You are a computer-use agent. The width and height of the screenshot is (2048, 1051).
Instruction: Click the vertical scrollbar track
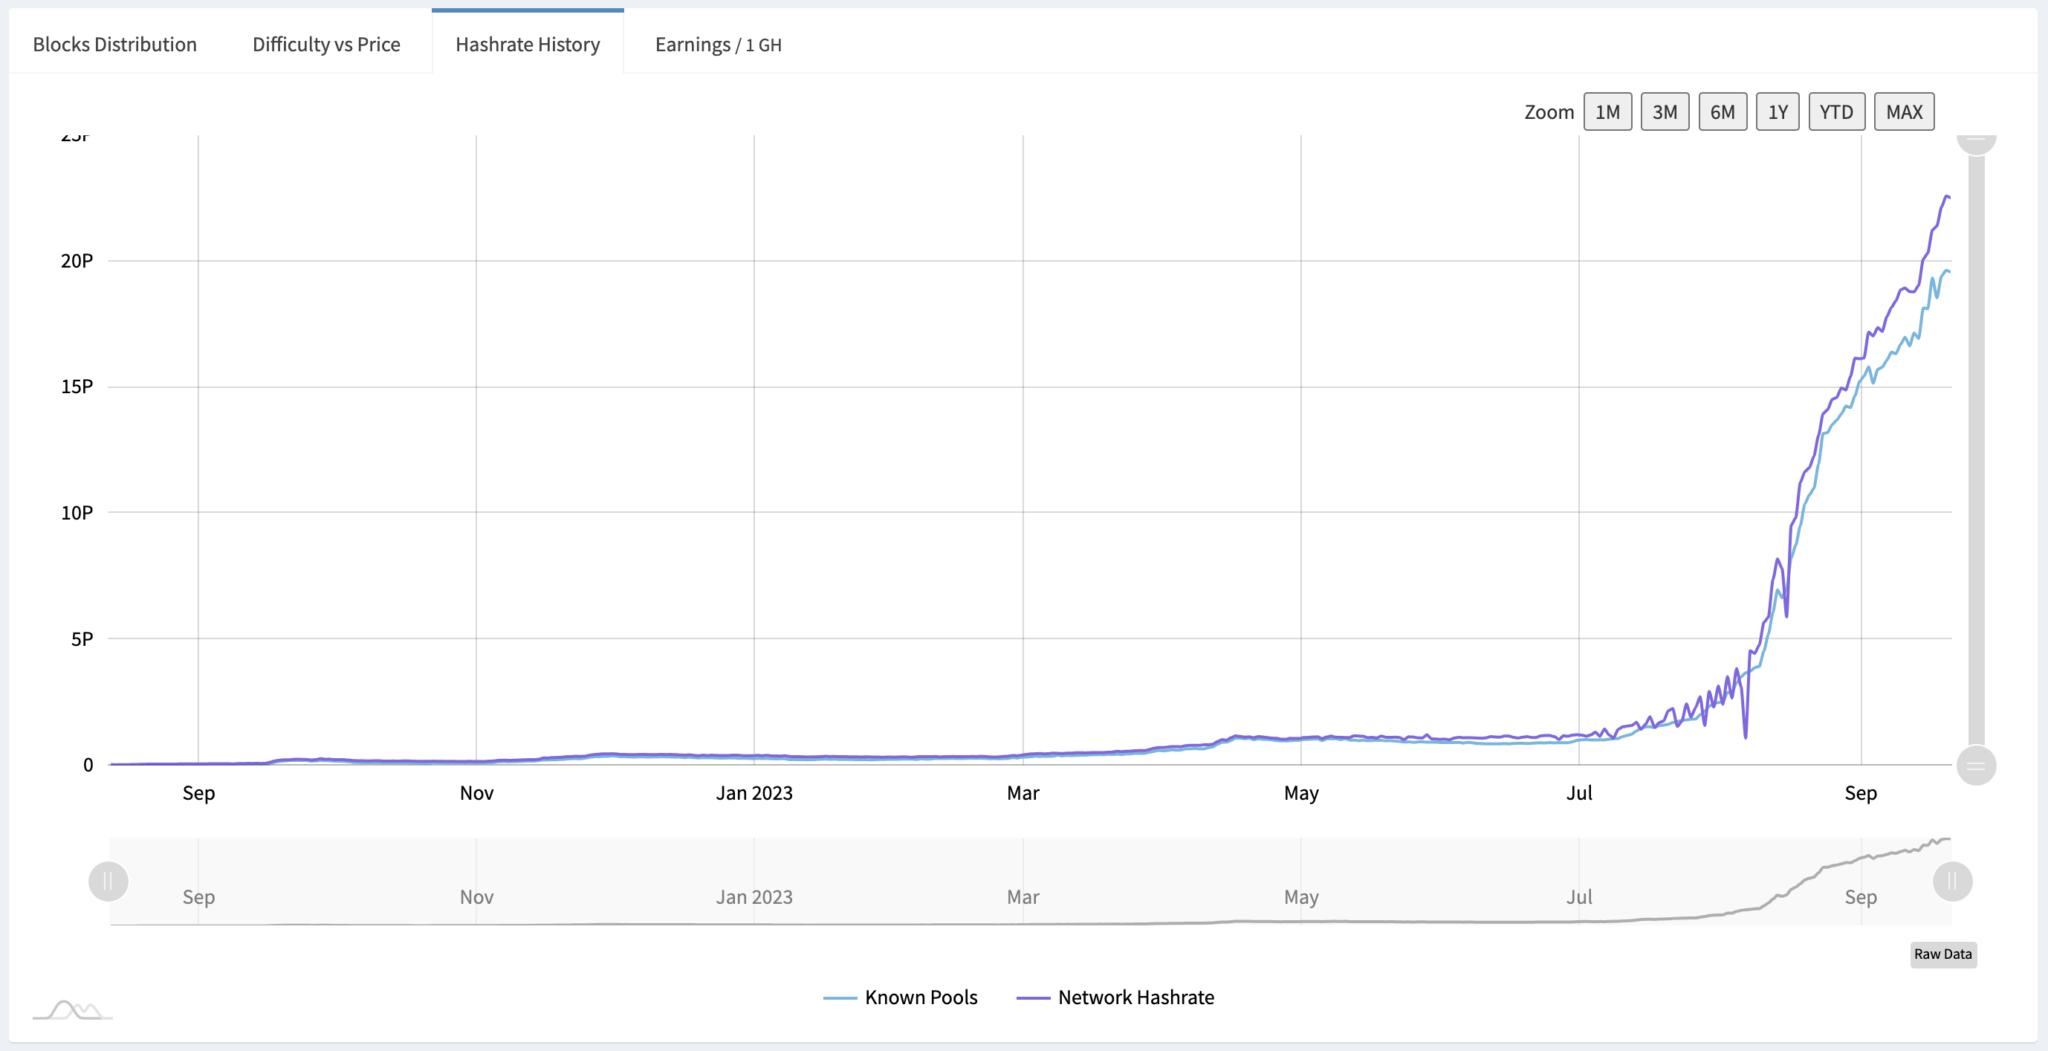coord(1976,450)
